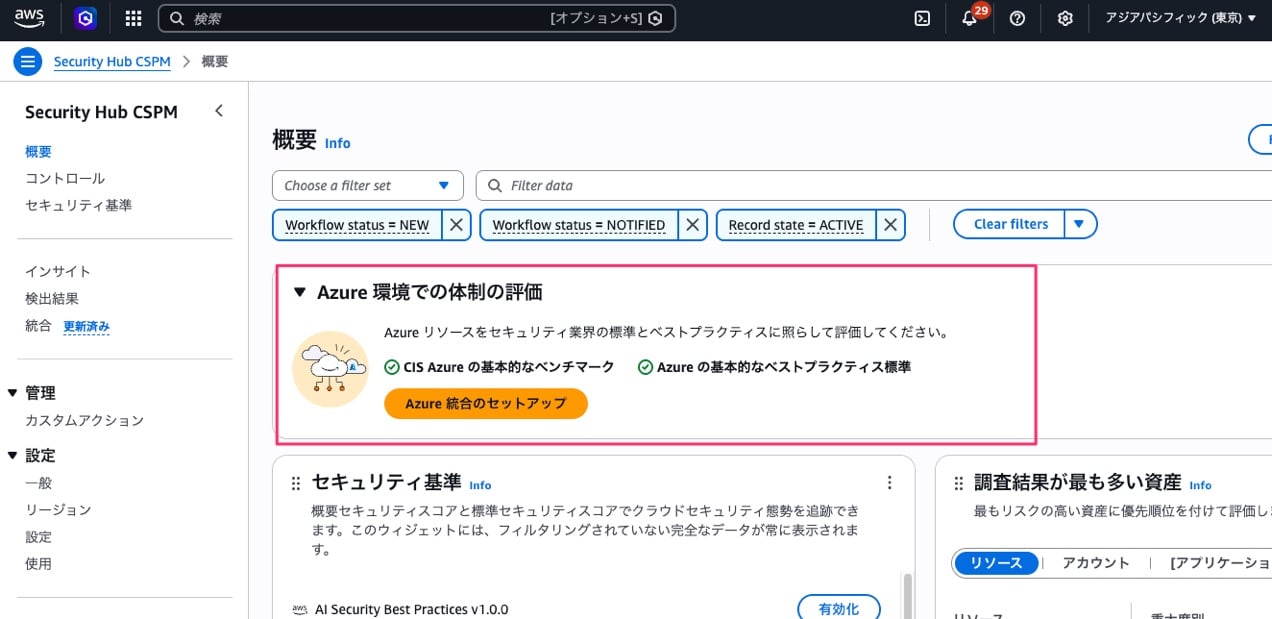
Task: Click the drag handle of 調査結果が最も多い資産 widget
Action: (958, 484)
